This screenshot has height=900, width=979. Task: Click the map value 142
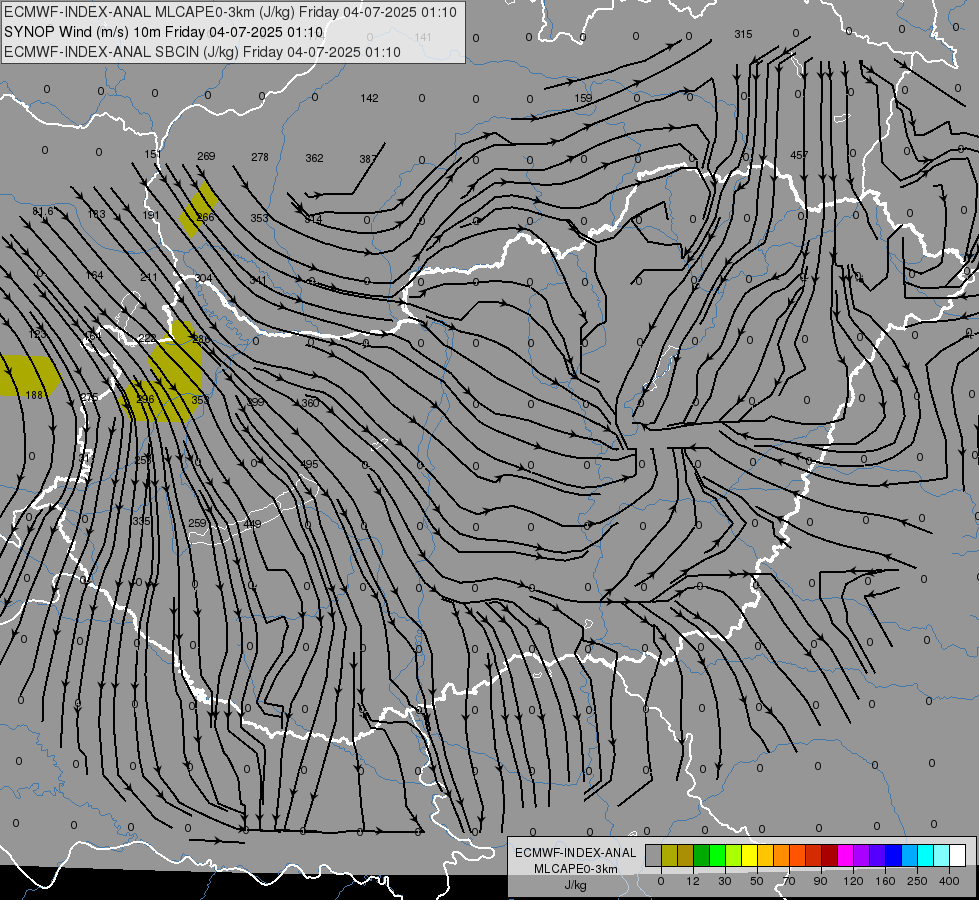click(369, 98)
